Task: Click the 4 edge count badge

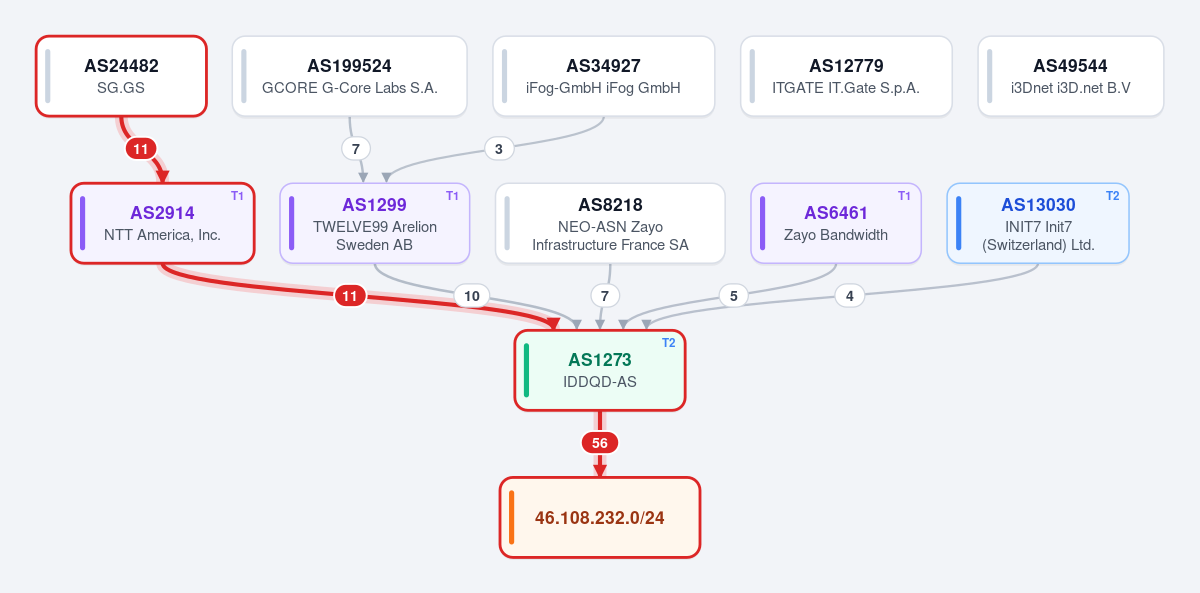Action: click(850, 296)
